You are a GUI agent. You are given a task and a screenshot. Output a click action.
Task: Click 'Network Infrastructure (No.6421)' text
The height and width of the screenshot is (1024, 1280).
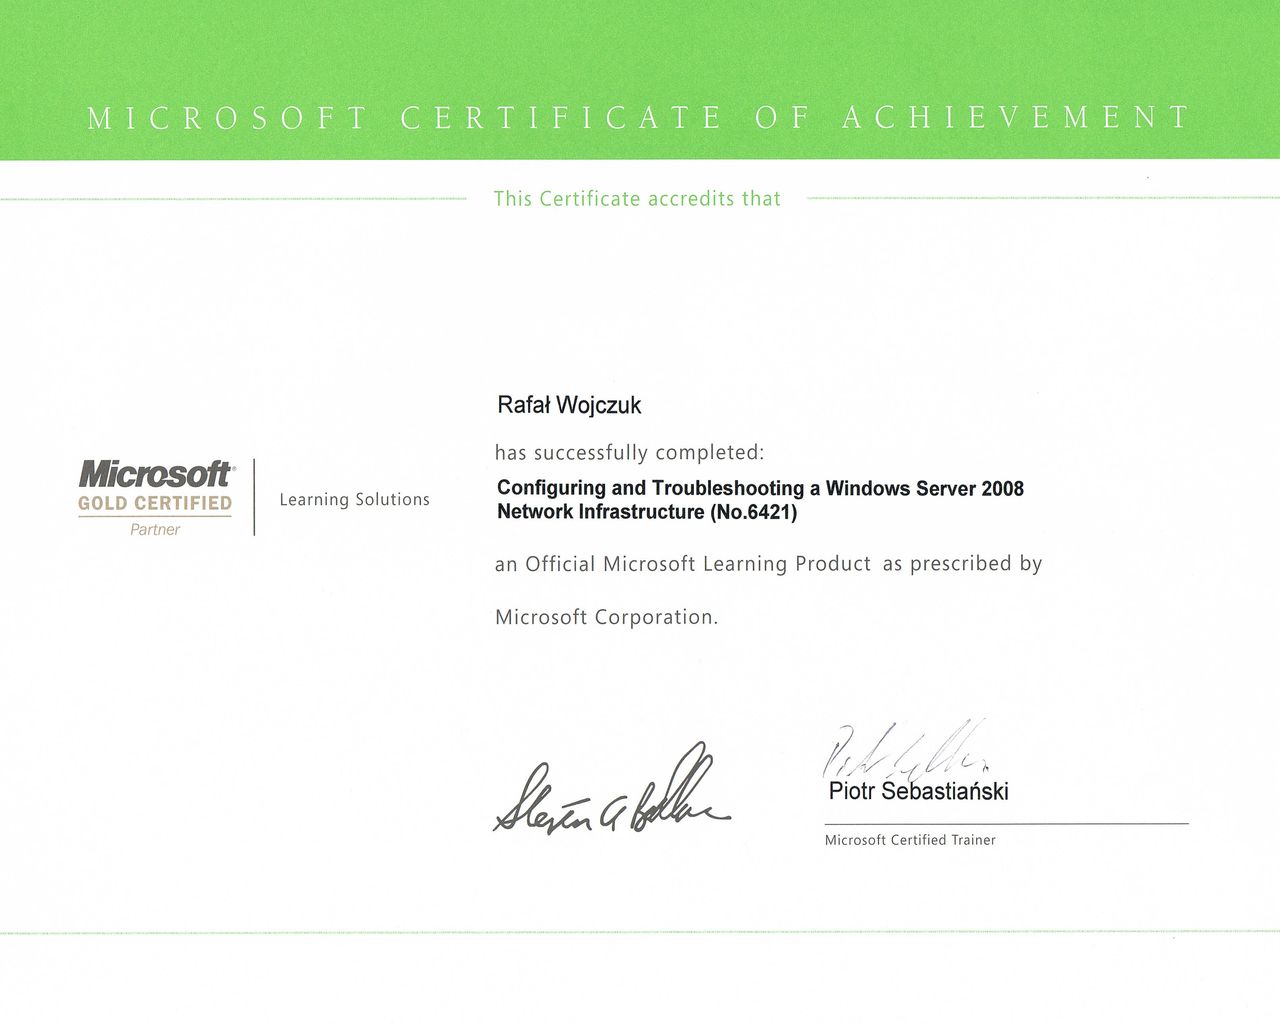(648, 512)
